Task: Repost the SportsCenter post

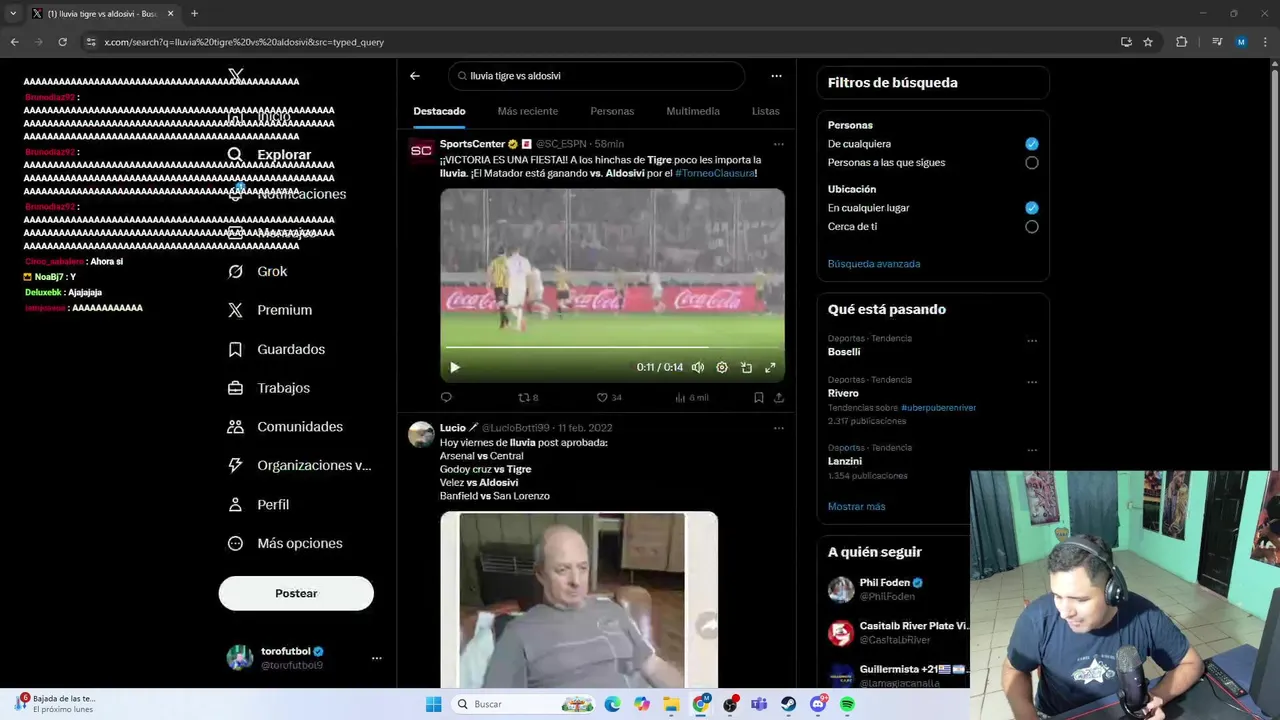Action: pos(527,397)
